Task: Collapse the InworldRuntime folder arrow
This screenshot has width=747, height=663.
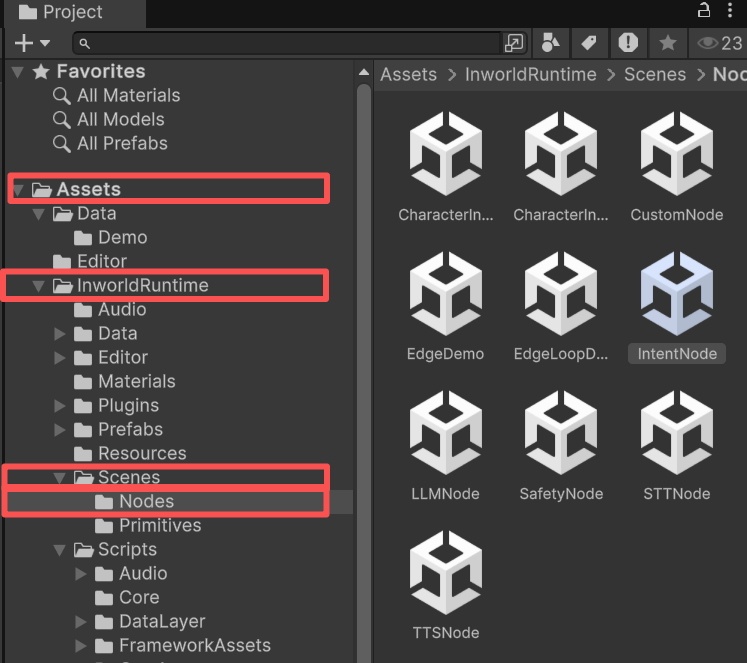Action: point(39,286)
